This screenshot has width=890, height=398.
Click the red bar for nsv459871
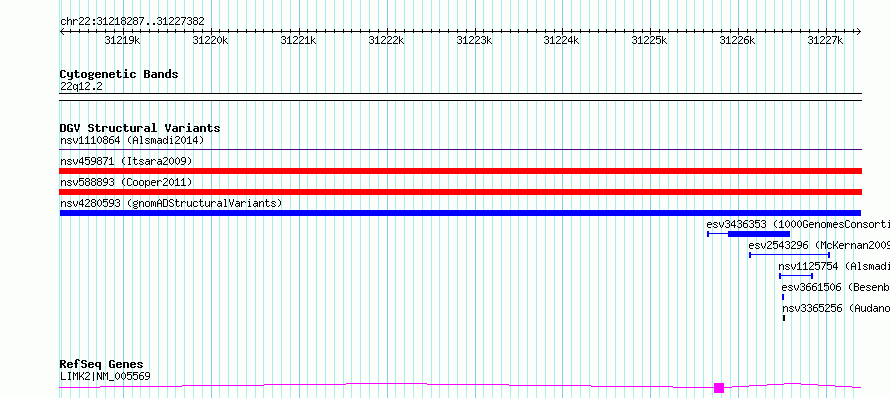coord(460,171)
